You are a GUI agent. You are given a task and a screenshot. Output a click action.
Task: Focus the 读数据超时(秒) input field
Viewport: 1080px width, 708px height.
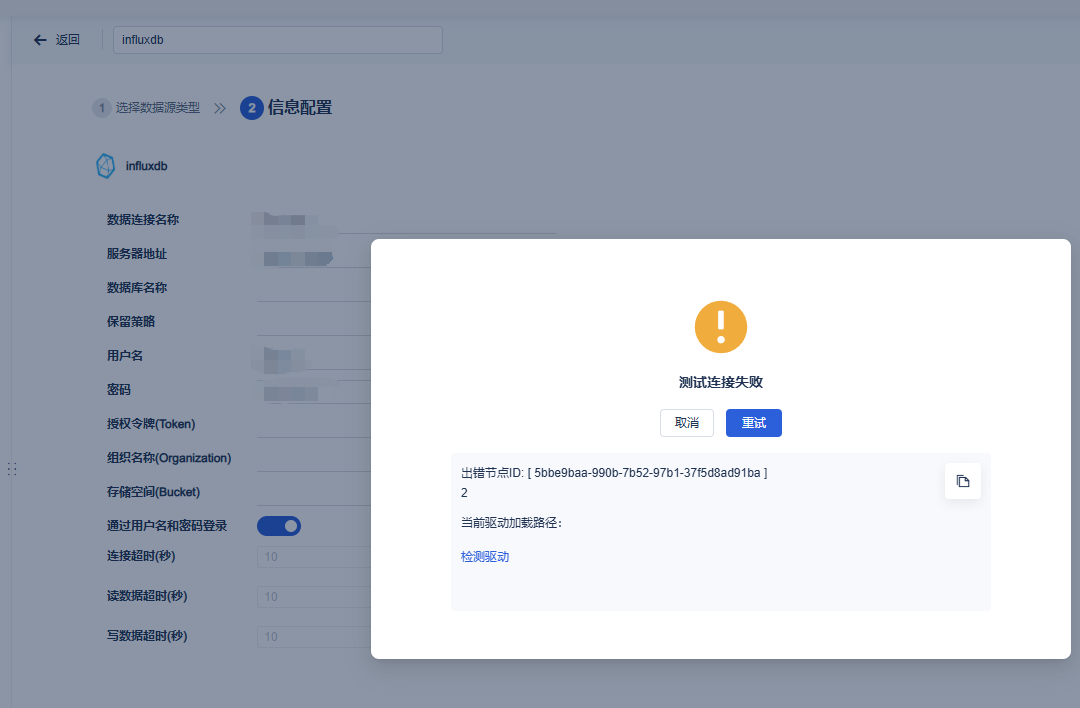[313, 596]
